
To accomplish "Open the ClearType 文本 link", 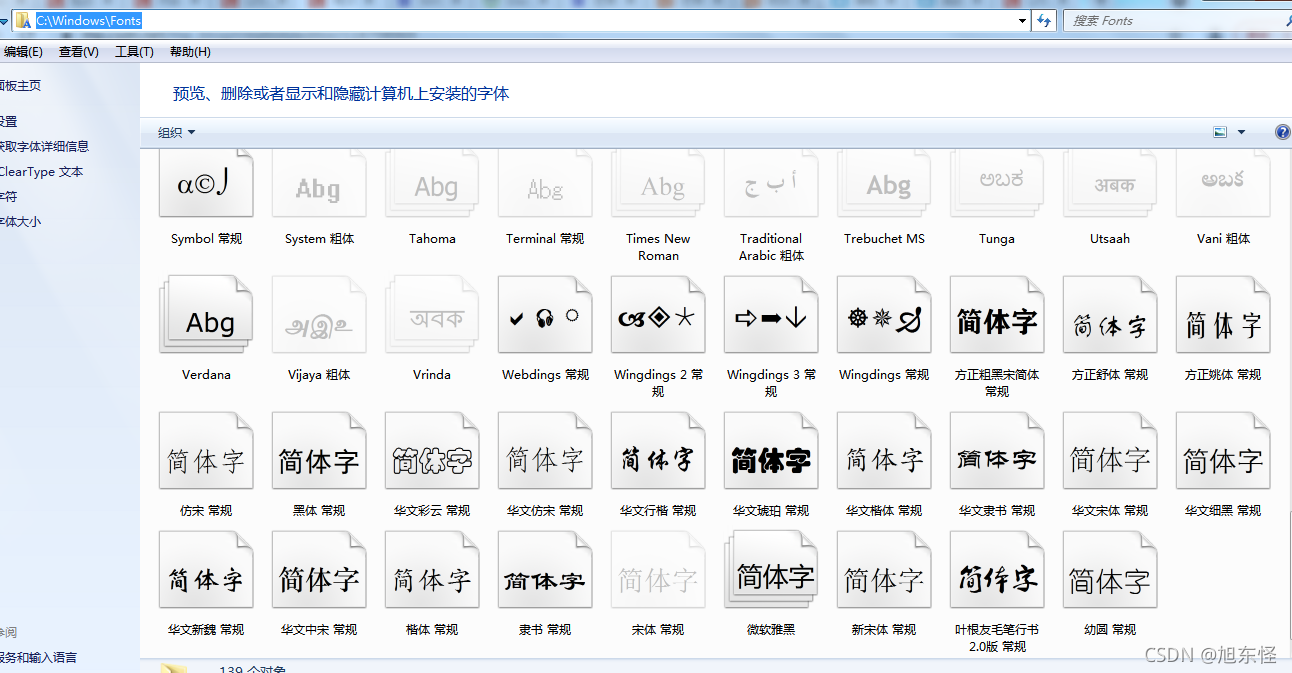I will (41, 172).
